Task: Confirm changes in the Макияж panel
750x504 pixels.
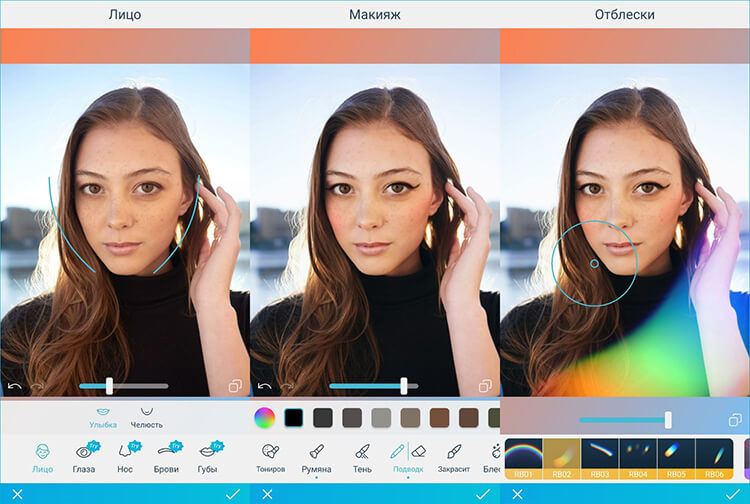Action: click(x=482, y=494)
